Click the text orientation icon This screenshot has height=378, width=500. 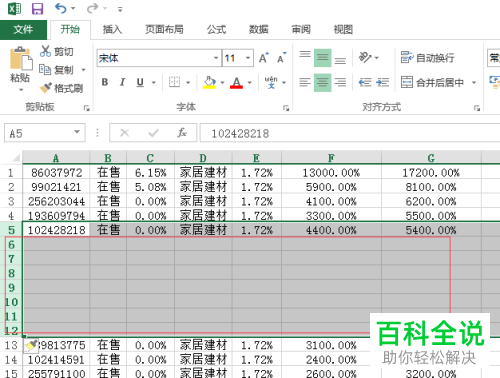pyautogui.click(x=365, y=58)
